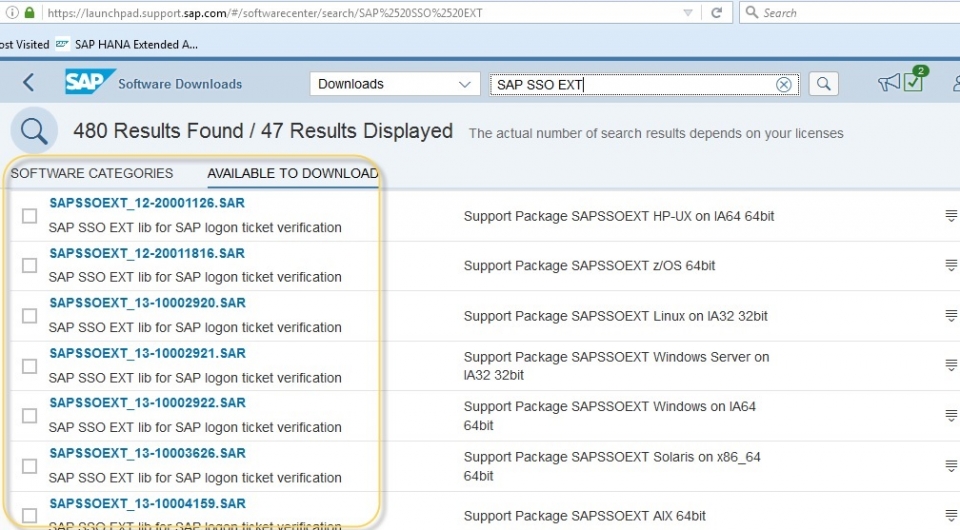The image size is (960, 530).
Task: Click the green padlock security icon
Action: point(29,12)
